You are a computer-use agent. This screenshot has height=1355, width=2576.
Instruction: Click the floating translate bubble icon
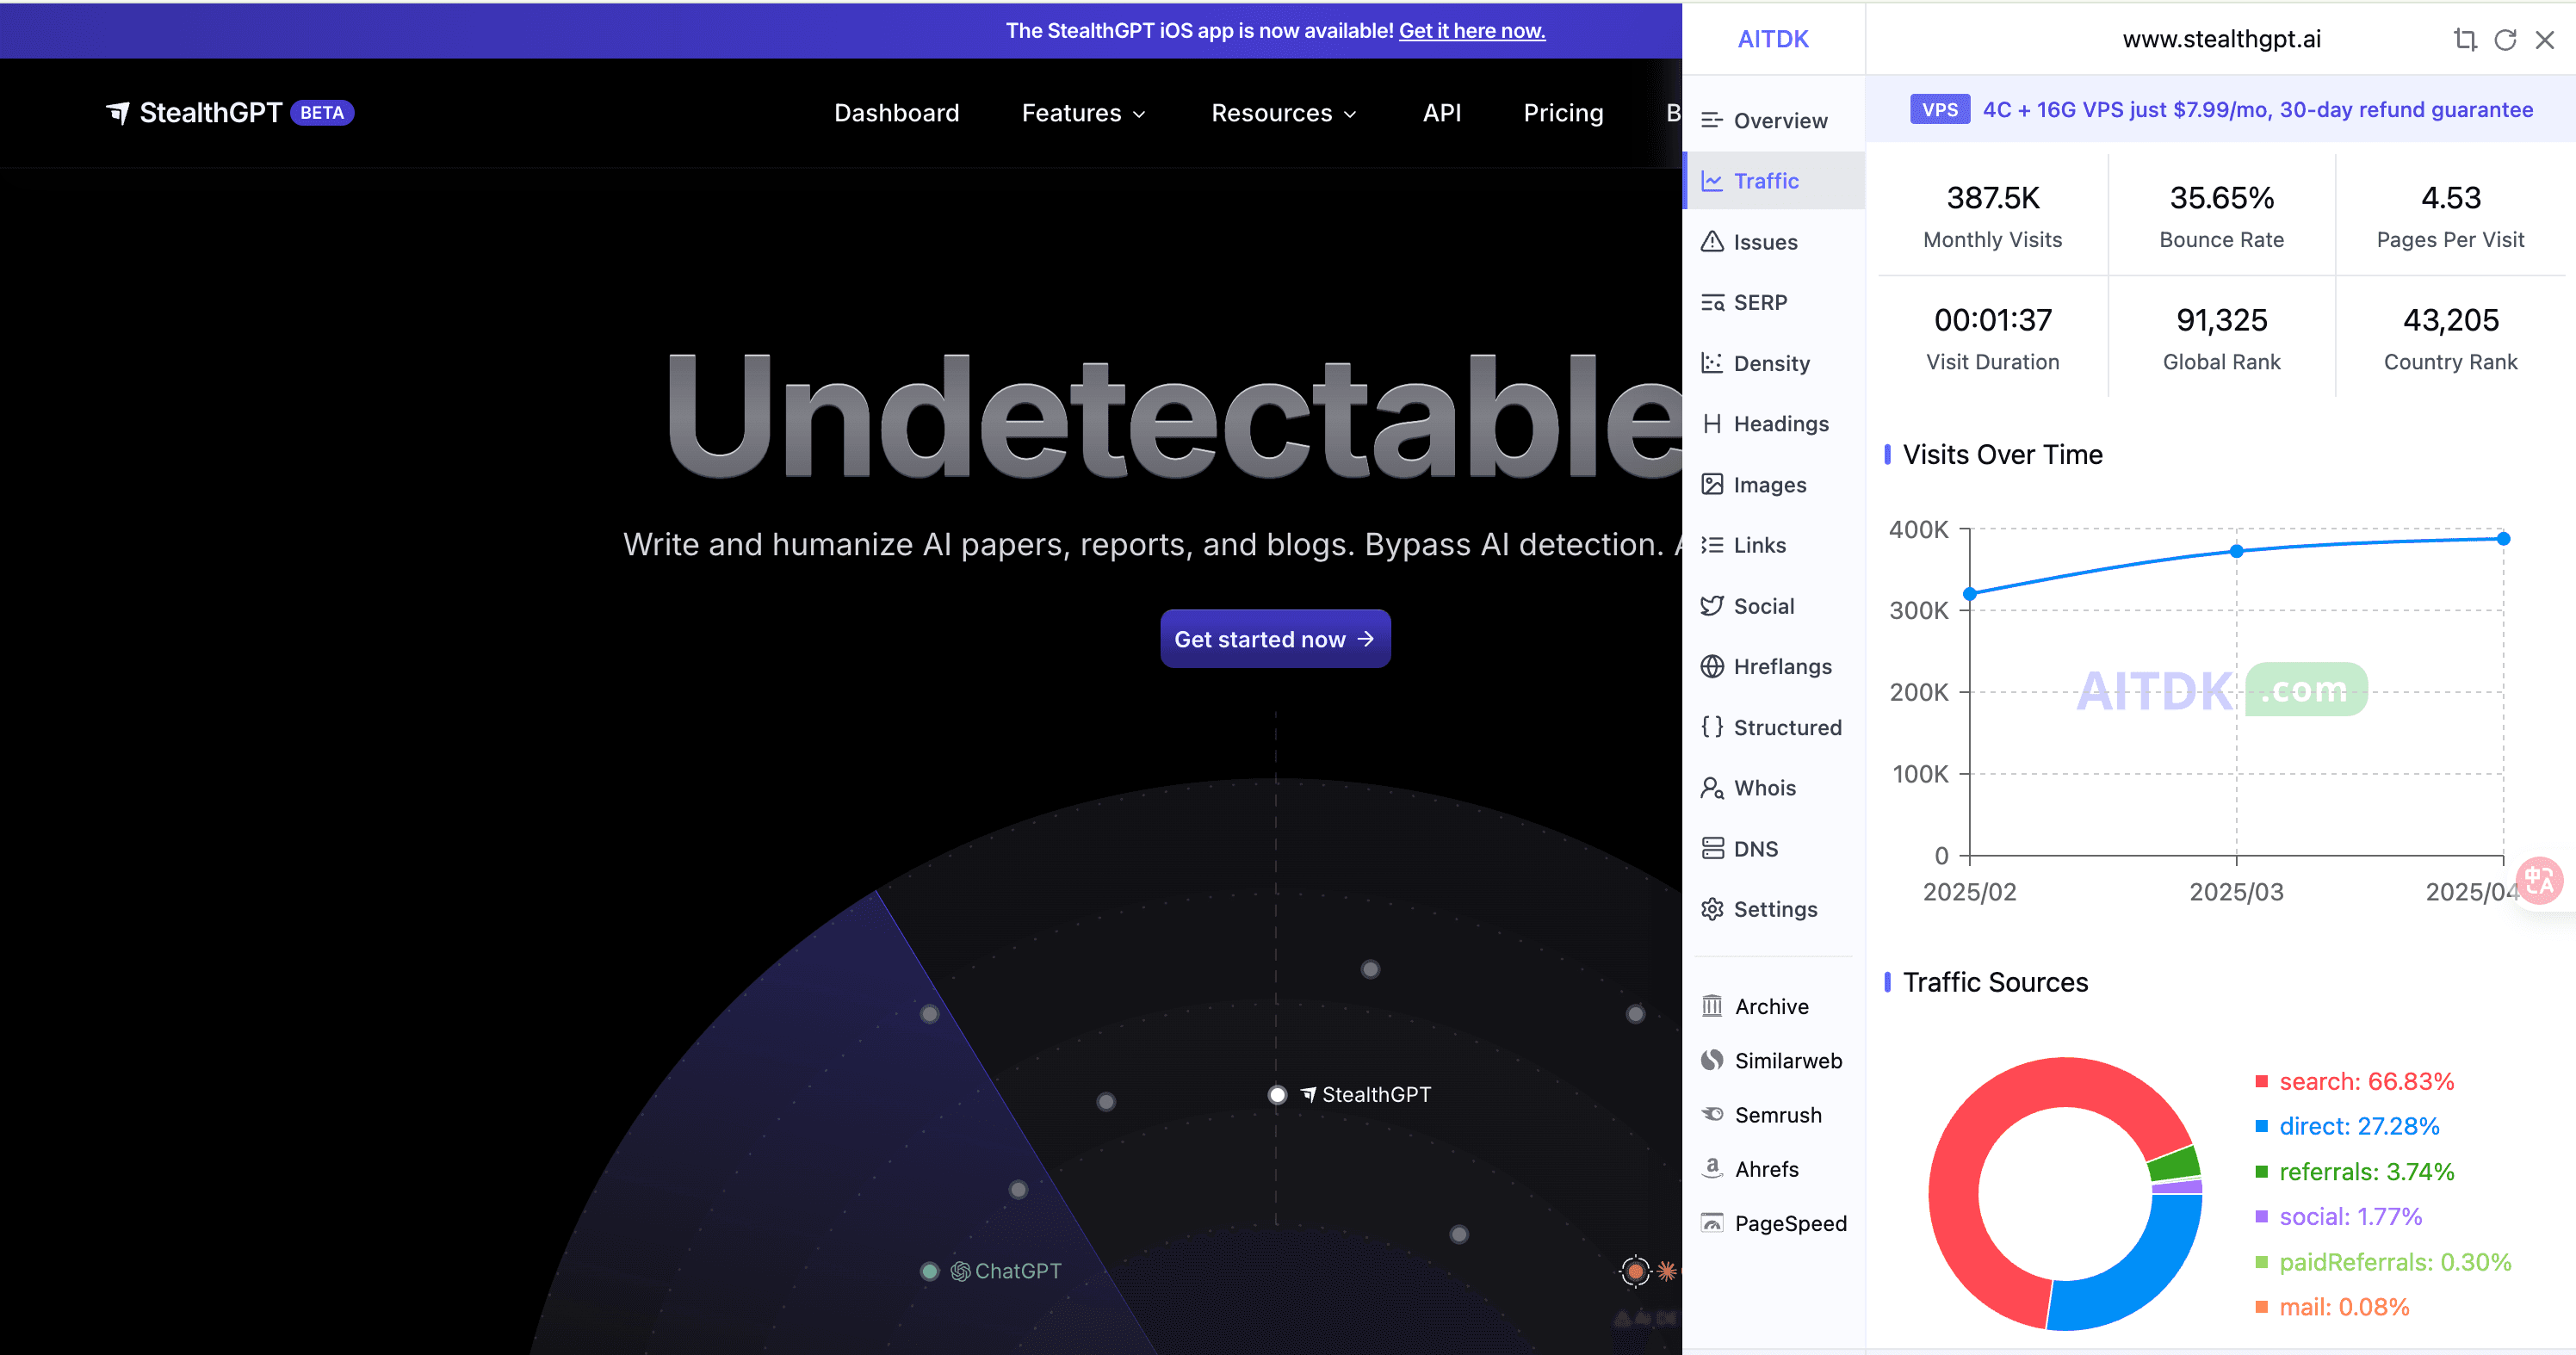(2540, 881)
